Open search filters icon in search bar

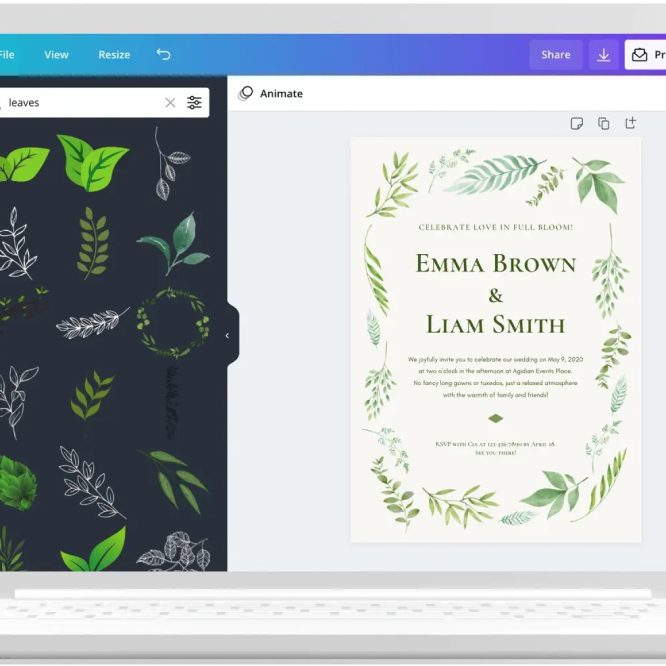pyautogui.click(x=194, y=103)
